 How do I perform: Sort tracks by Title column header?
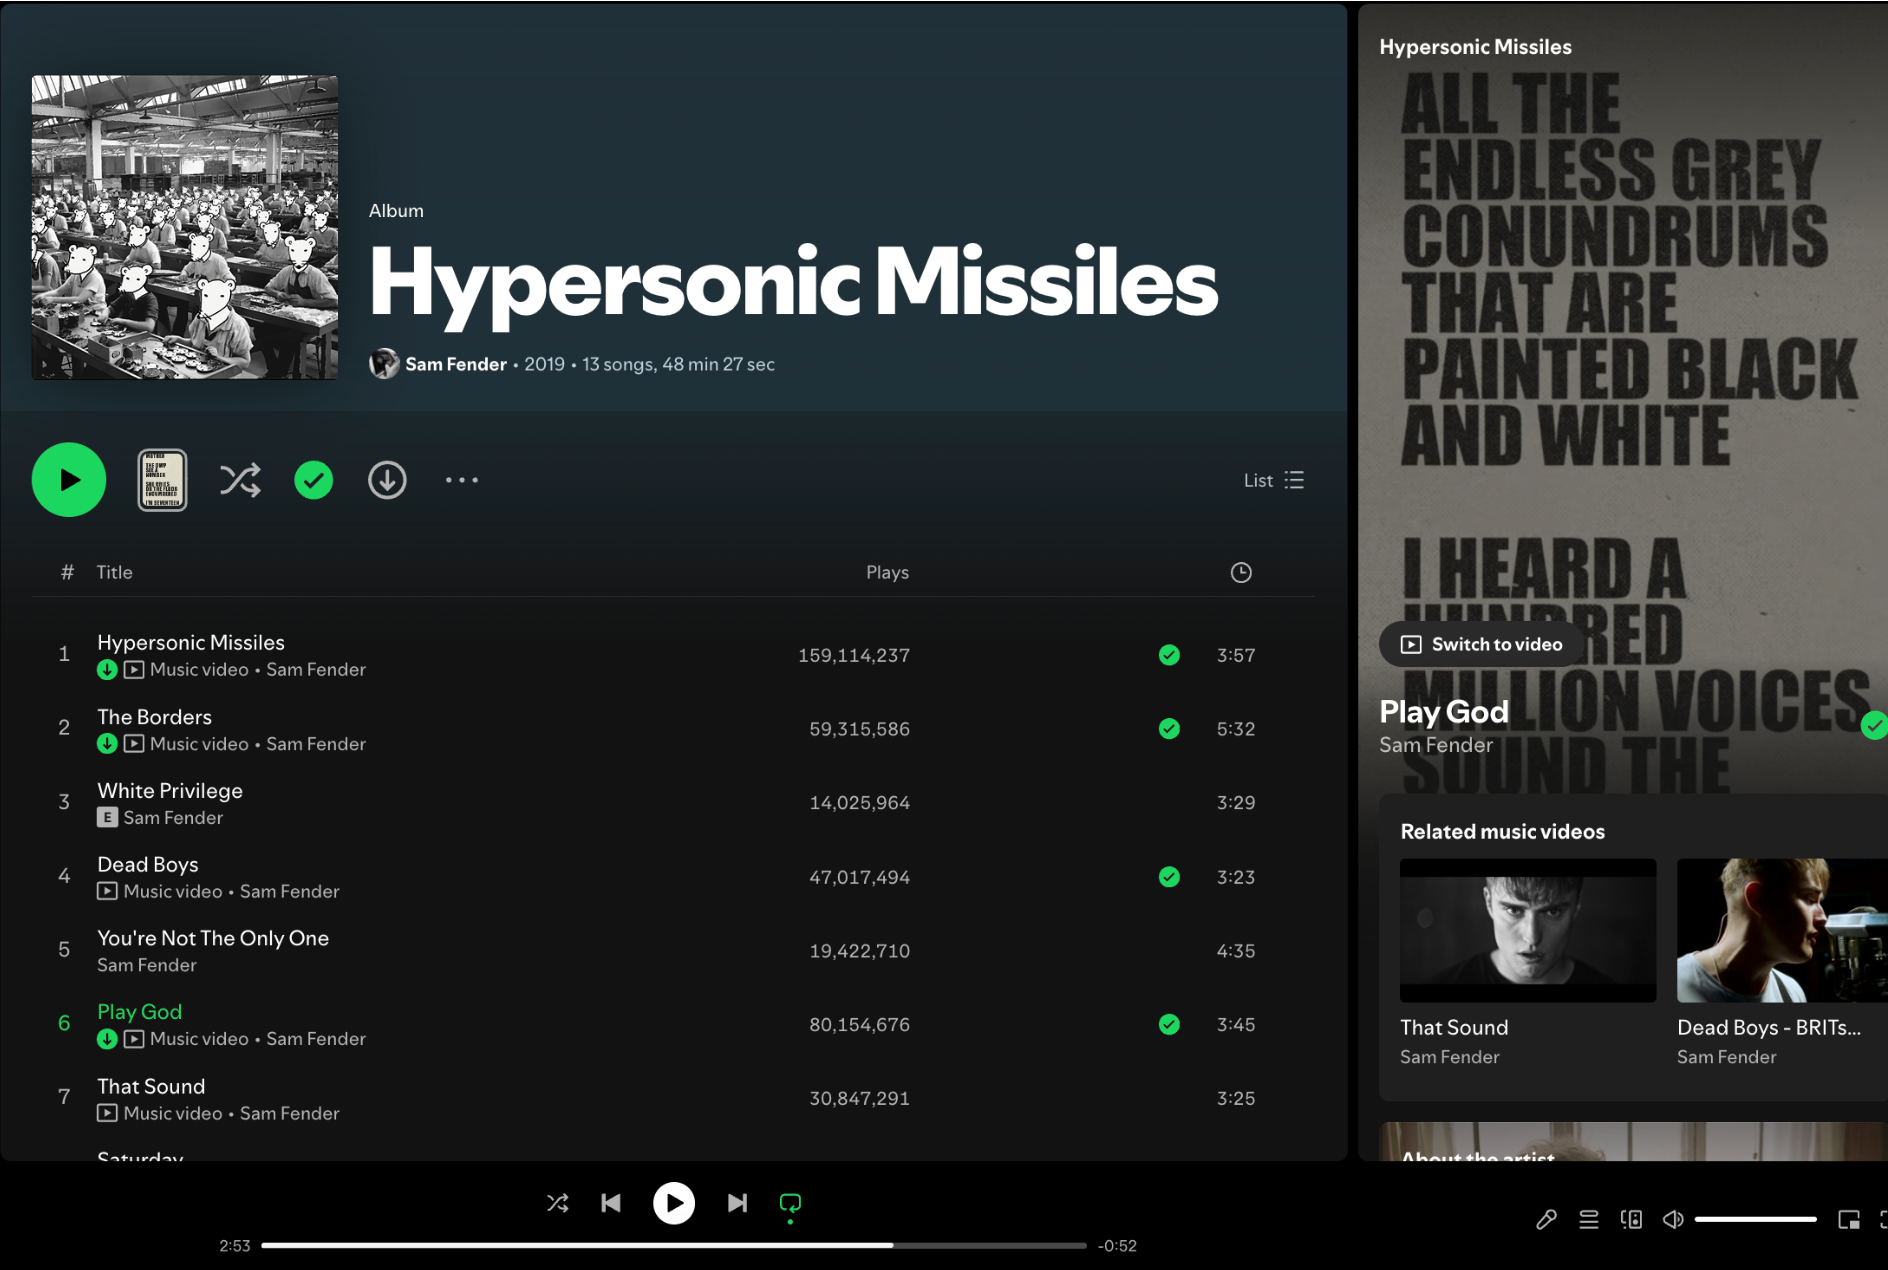point(114,572)
